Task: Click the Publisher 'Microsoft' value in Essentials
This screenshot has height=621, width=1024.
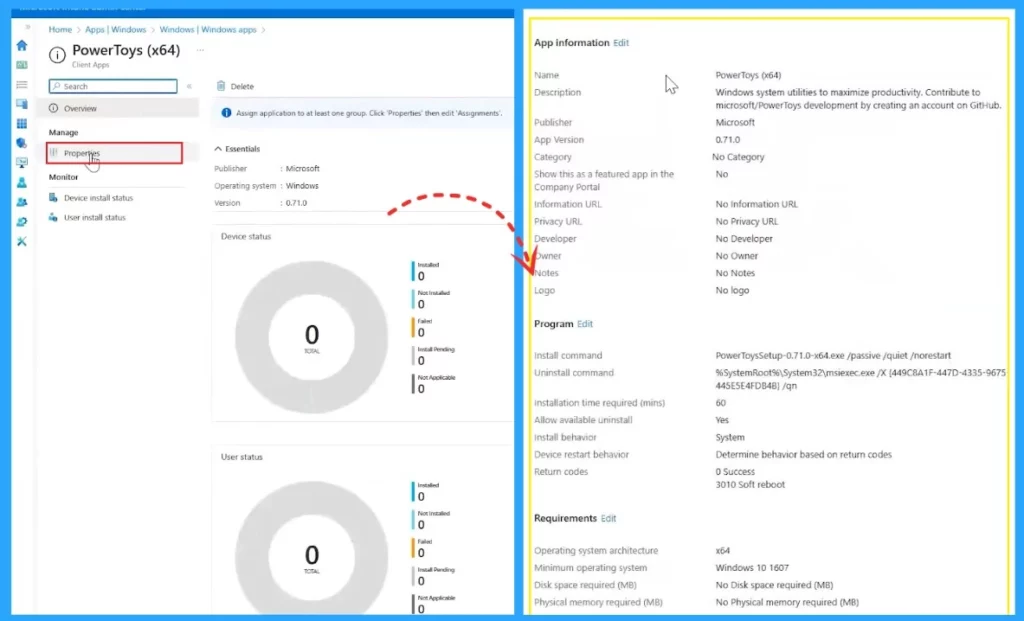Action: [302, 168]
